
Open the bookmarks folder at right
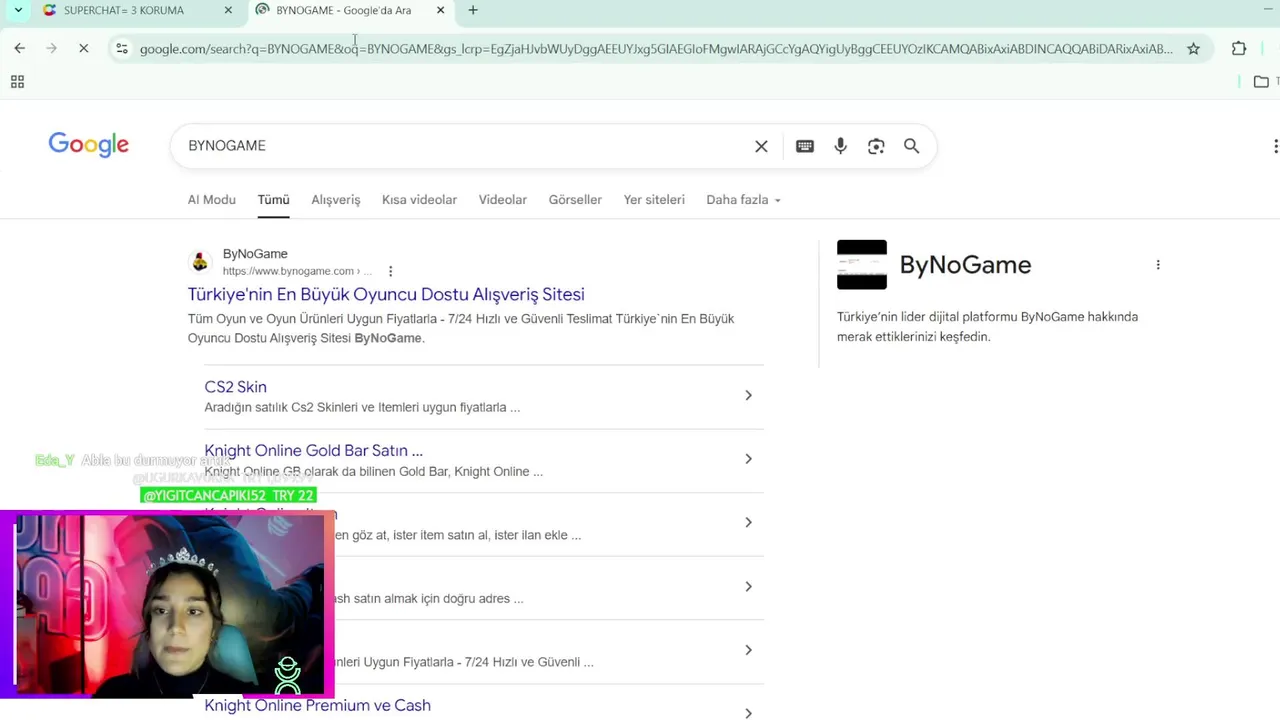[1261, 82]
